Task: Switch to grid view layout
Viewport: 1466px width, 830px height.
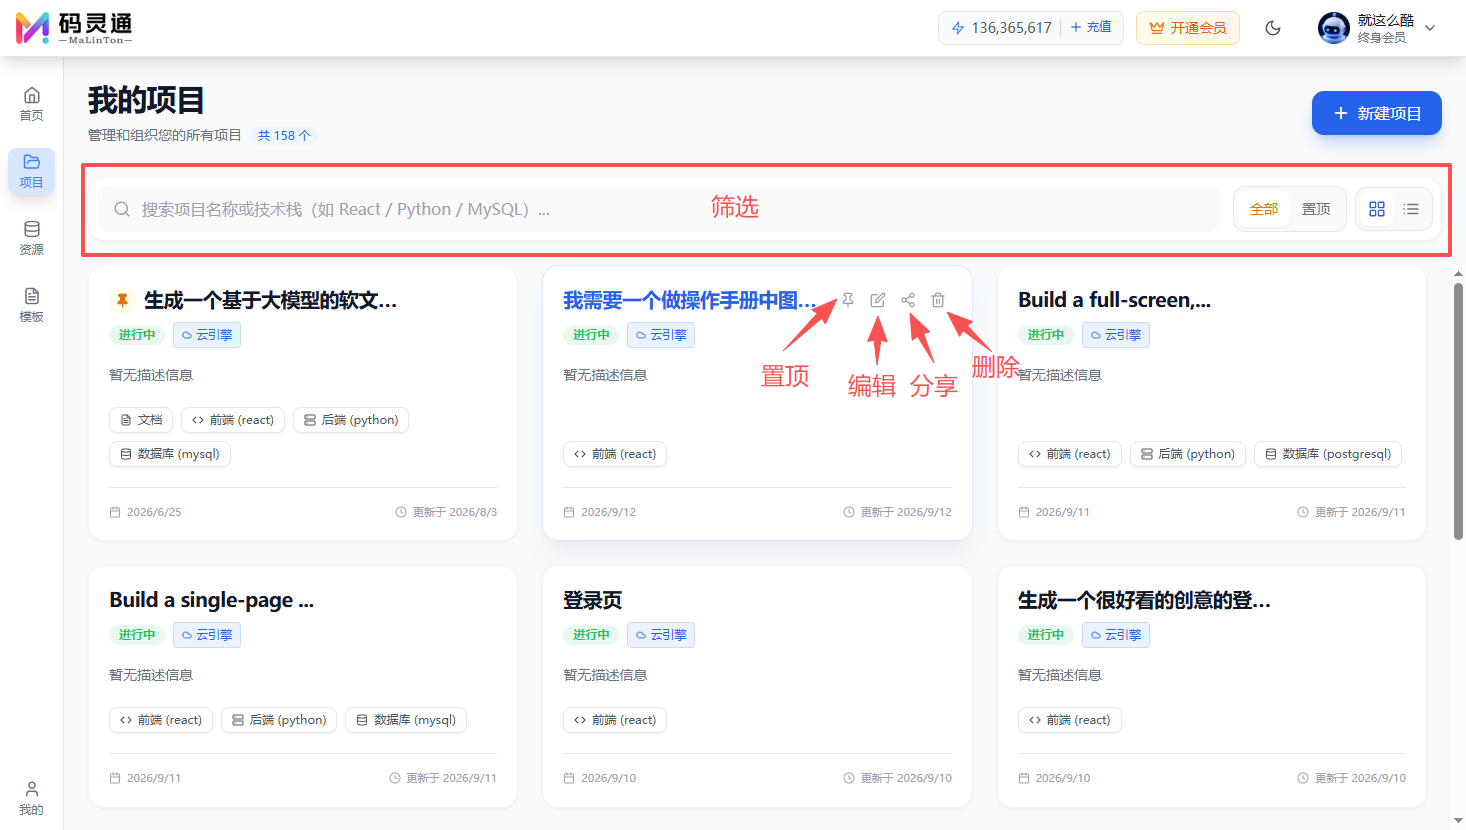Action: (1377, 209)
